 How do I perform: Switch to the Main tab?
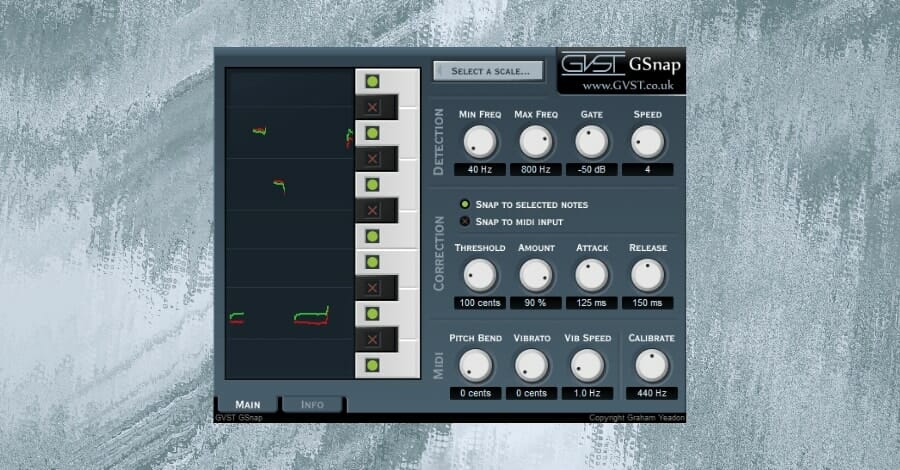pyautogui.click(x=247, y=404)
